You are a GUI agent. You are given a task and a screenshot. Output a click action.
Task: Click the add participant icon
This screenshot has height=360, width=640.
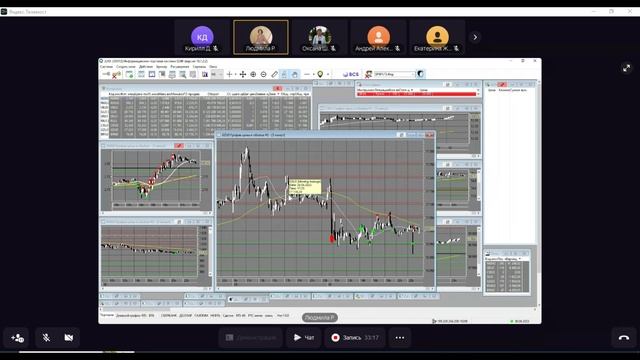(17, 338)
